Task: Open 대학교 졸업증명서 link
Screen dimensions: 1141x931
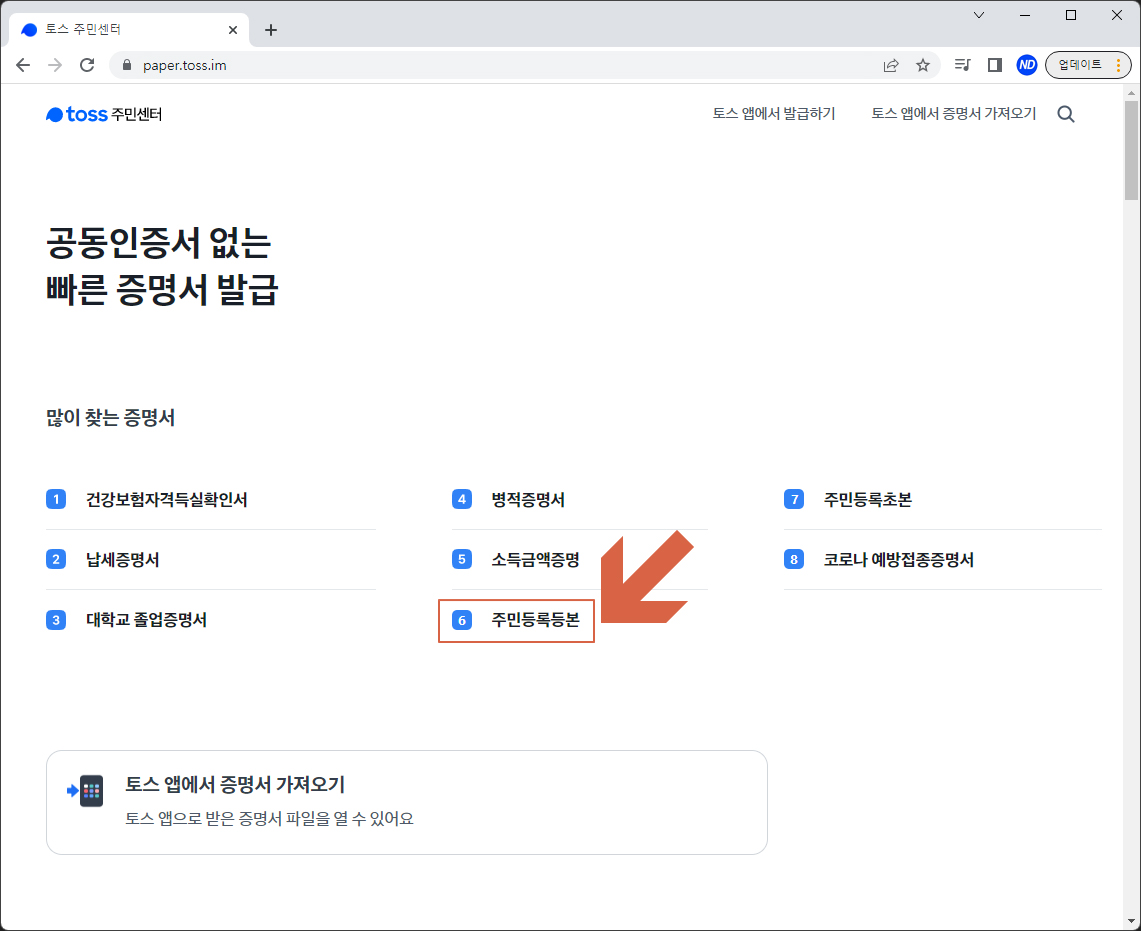Action: tap(146, 620)
